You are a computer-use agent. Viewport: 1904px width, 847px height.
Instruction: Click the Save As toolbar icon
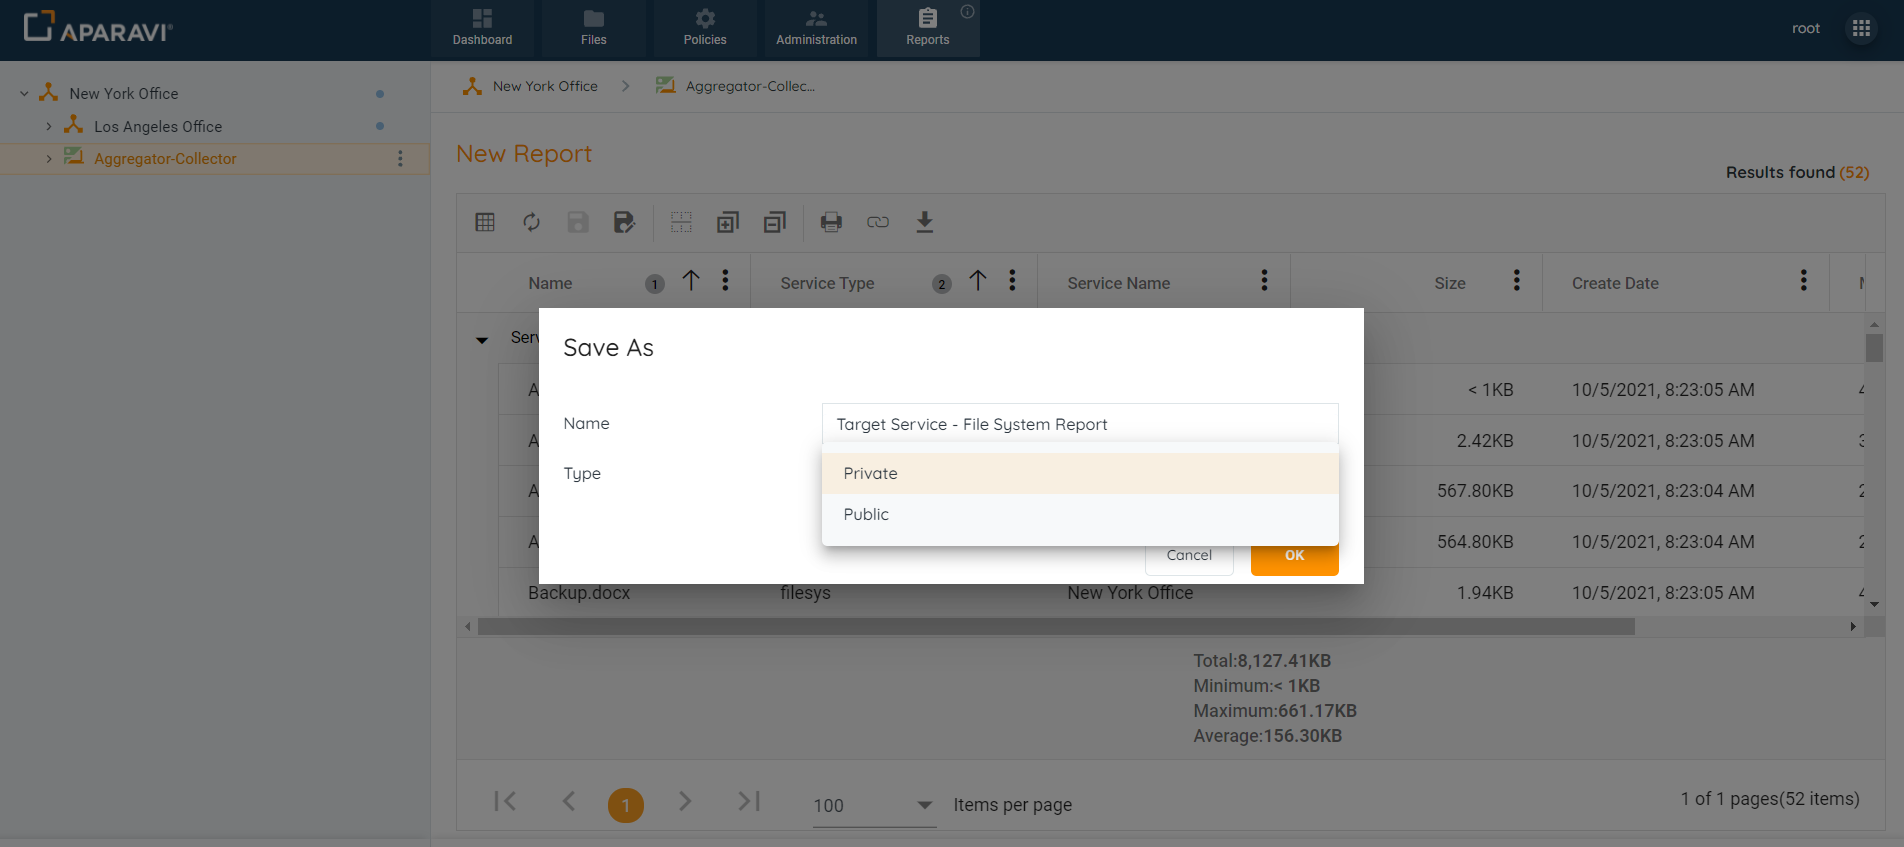tap(624, 222)
